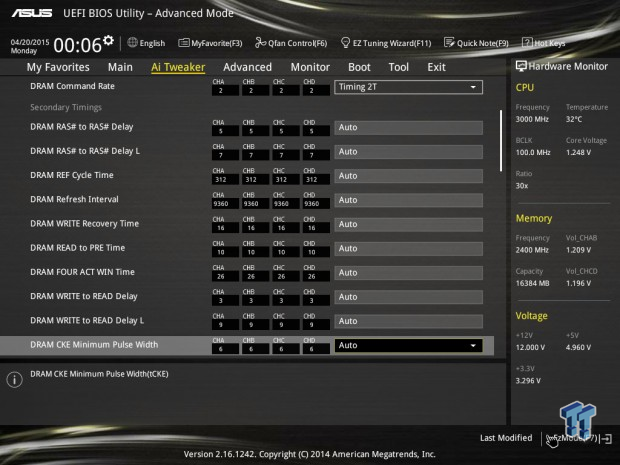Click the Hardware Monitor display icon

click(521, 66)
